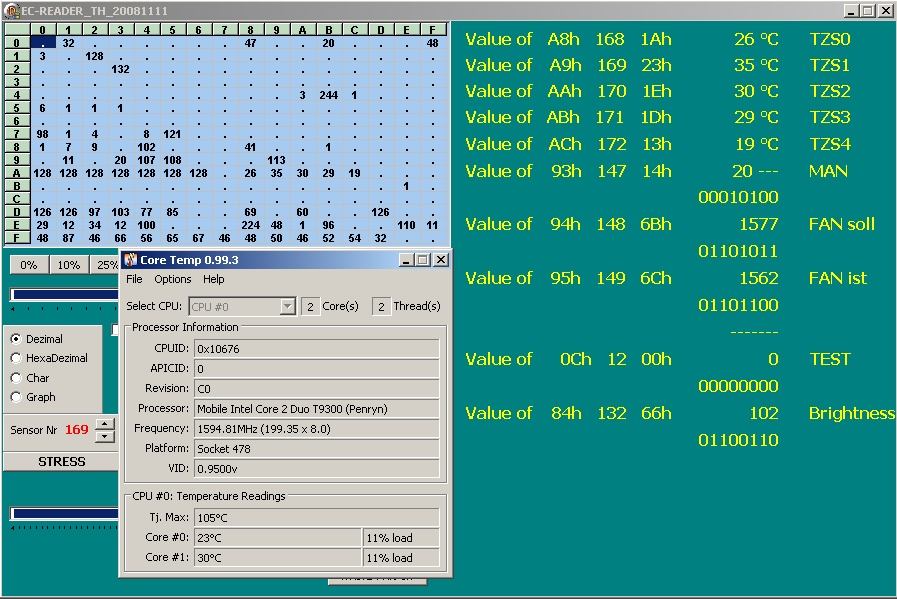Decrease Sensor Nr with down arrow
The height and width of the screenshot is (599, 897).
click(105, 437)
